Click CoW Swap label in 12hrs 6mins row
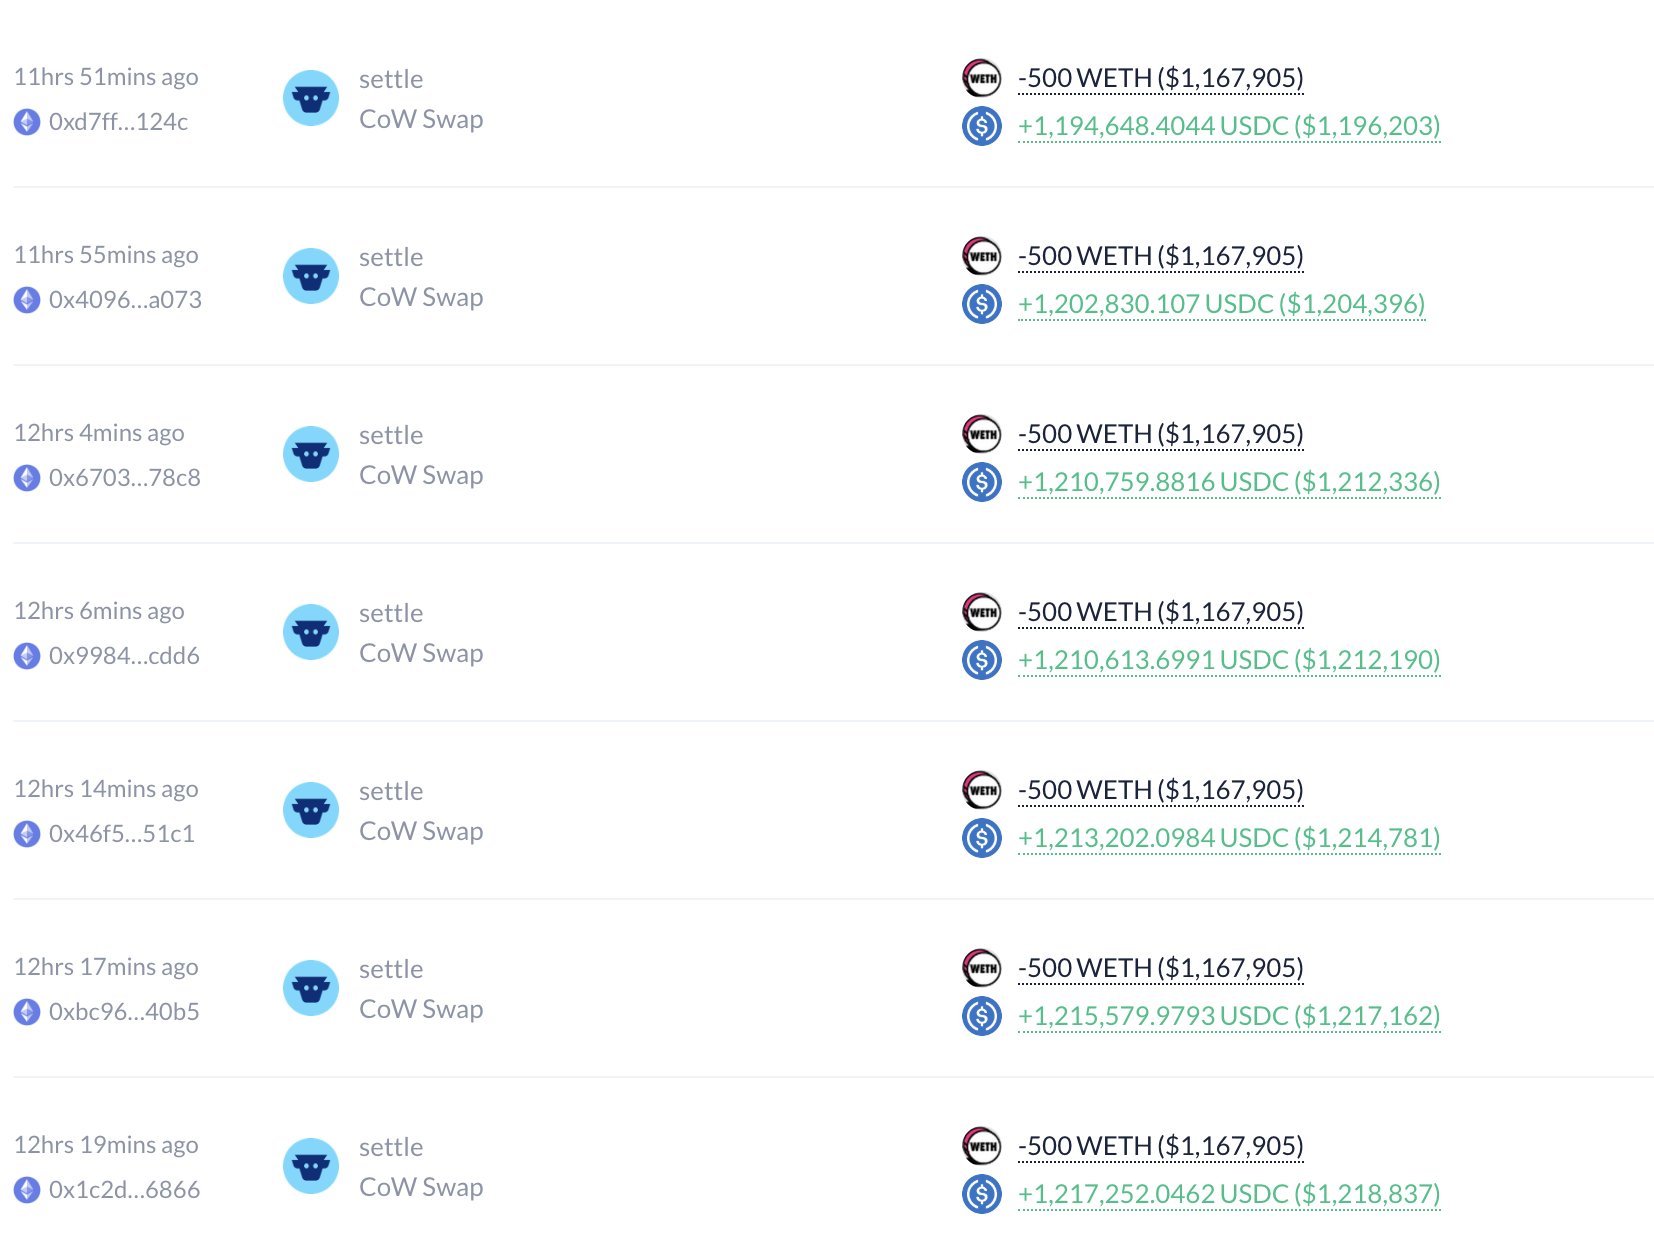Image resolution: width=1654 pixels, height=1254 pixels. click(421, 654)
